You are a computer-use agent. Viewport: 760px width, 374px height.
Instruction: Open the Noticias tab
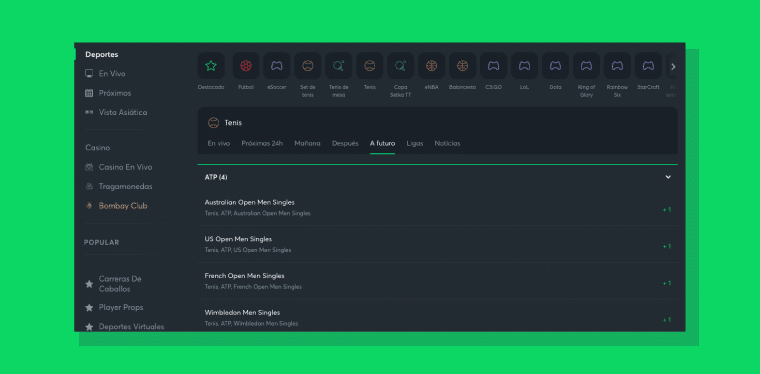tap(447, 143)
